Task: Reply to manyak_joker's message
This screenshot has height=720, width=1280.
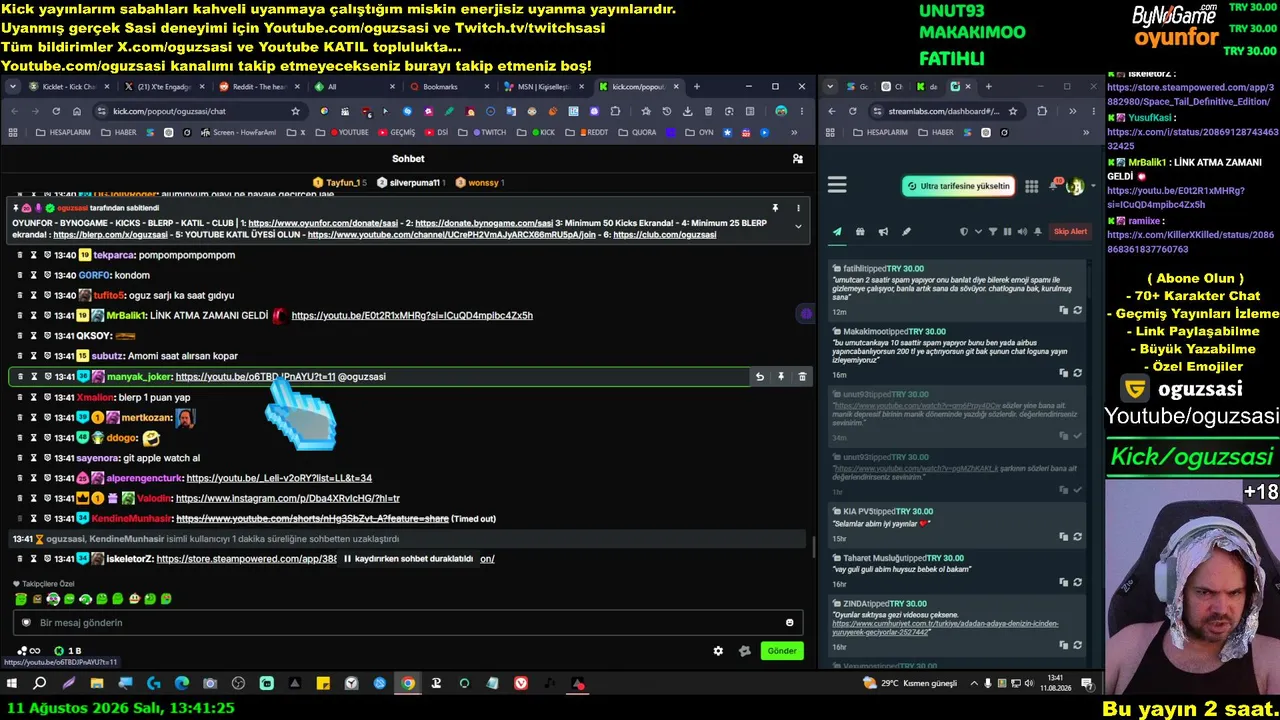Action: (760, 377)
